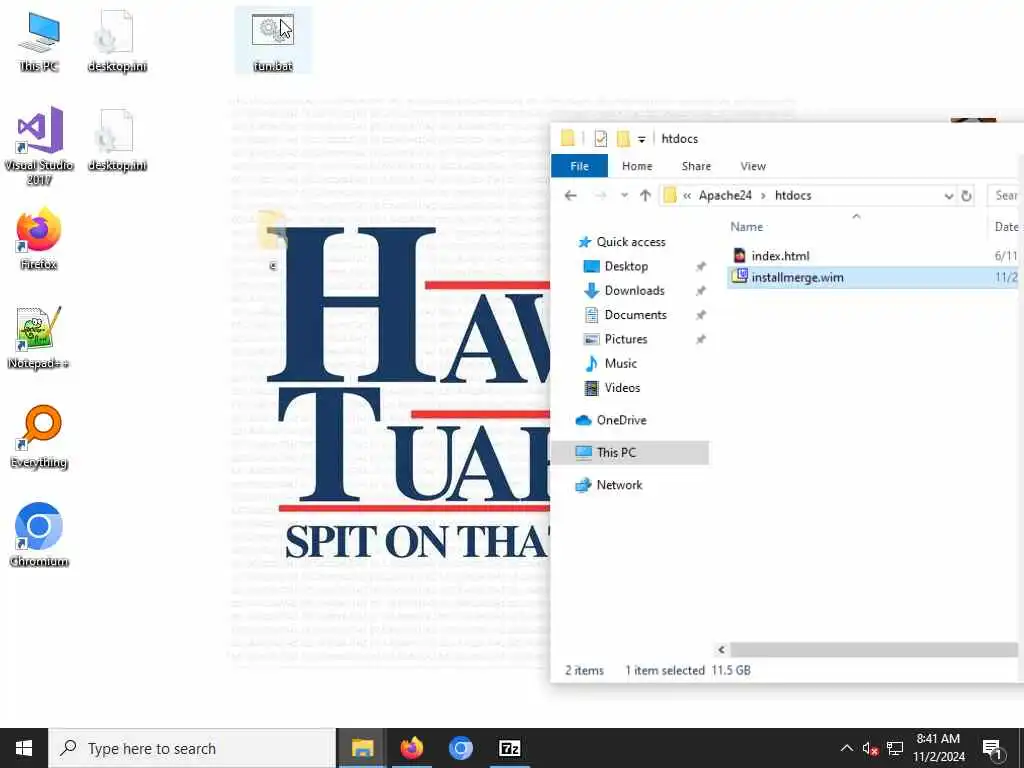Select the desktop.ini beside Visual Studio
The height and width of the screenshot is (768, 1024).
pyautogui.click(x=117, y=141)
